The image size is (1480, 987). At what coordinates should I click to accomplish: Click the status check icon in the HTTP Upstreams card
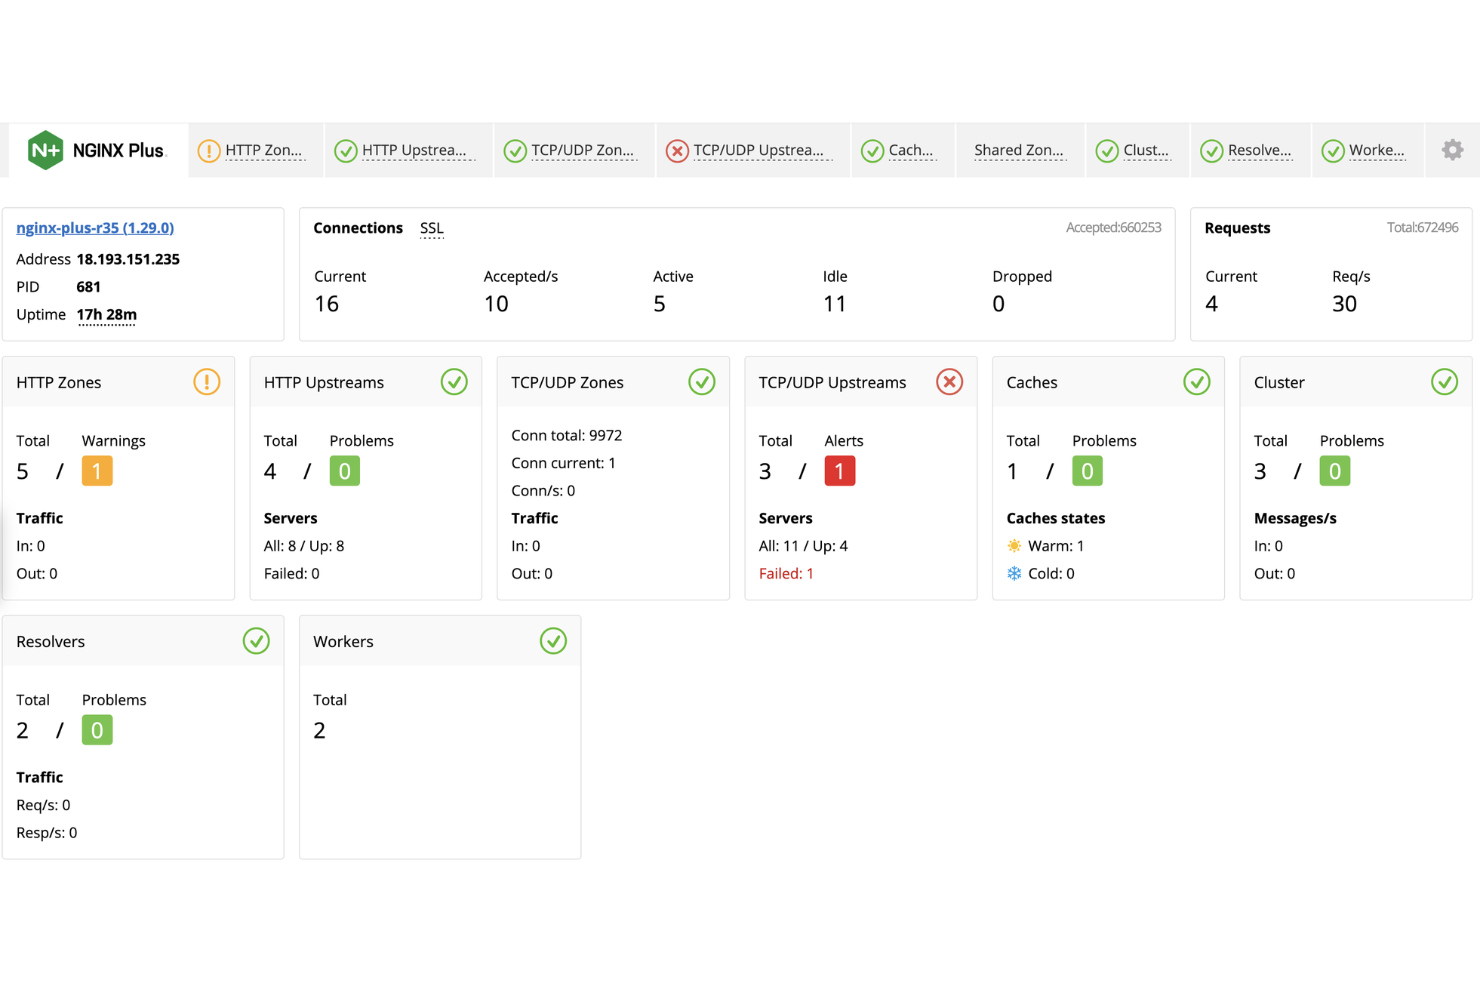(454, 382)
